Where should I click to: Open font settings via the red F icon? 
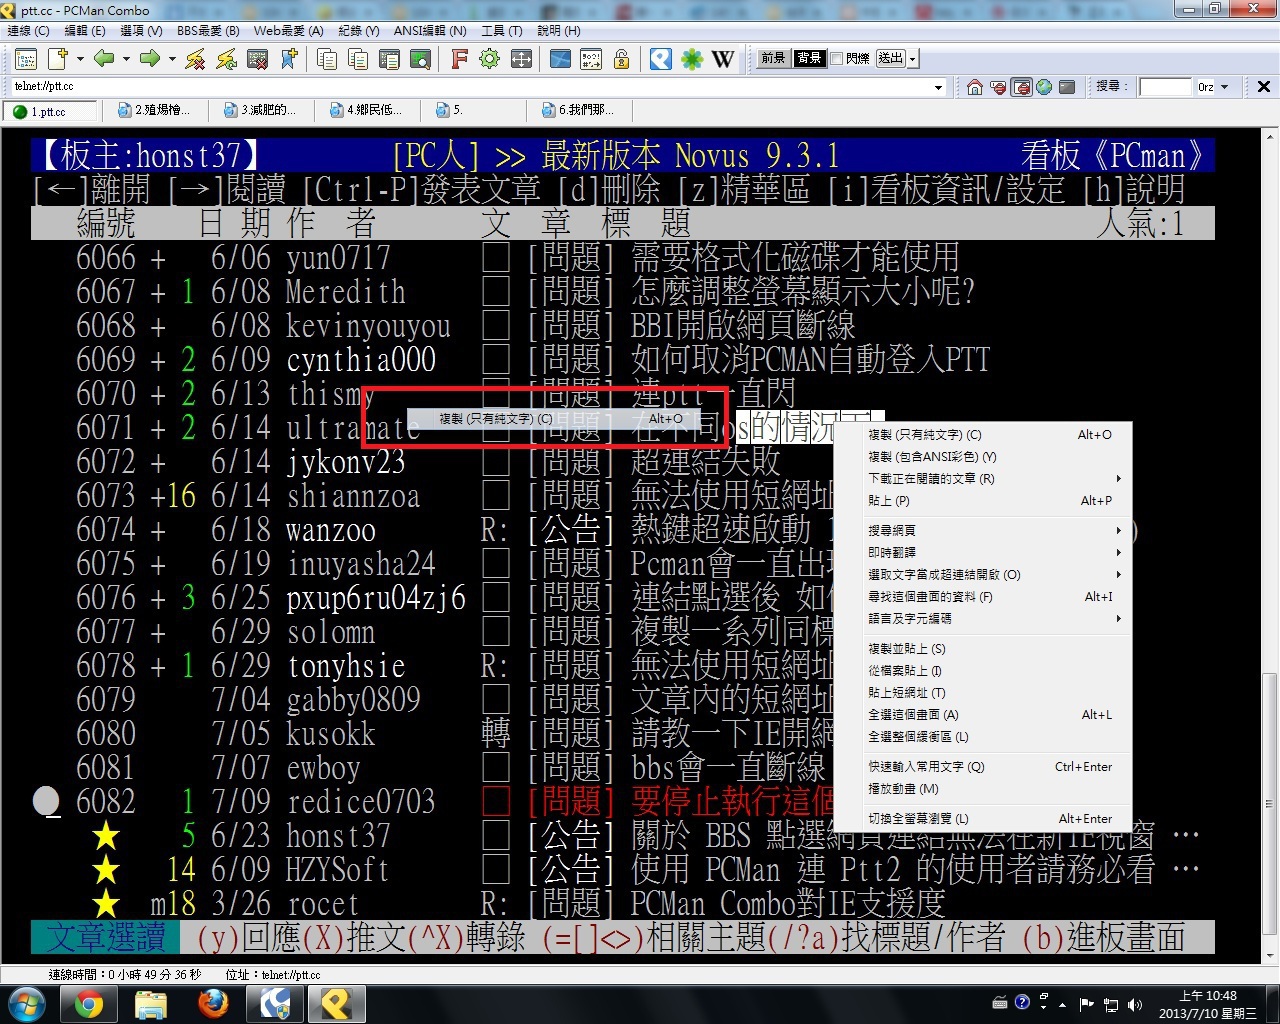[x=459, y=60]
